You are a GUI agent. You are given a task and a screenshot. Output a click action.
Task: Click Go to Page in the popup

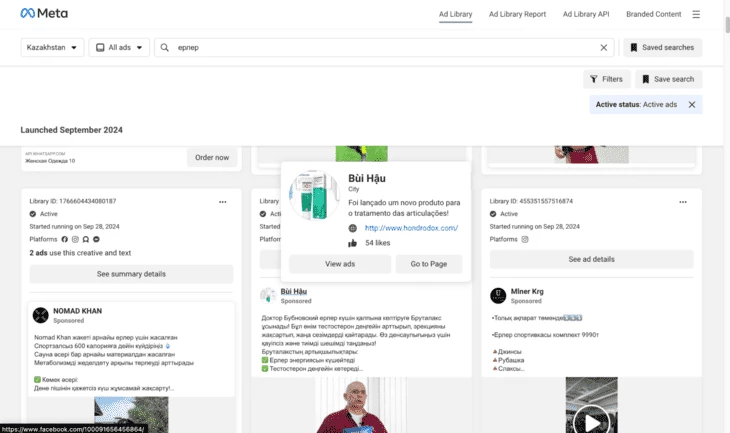point(429,264)
